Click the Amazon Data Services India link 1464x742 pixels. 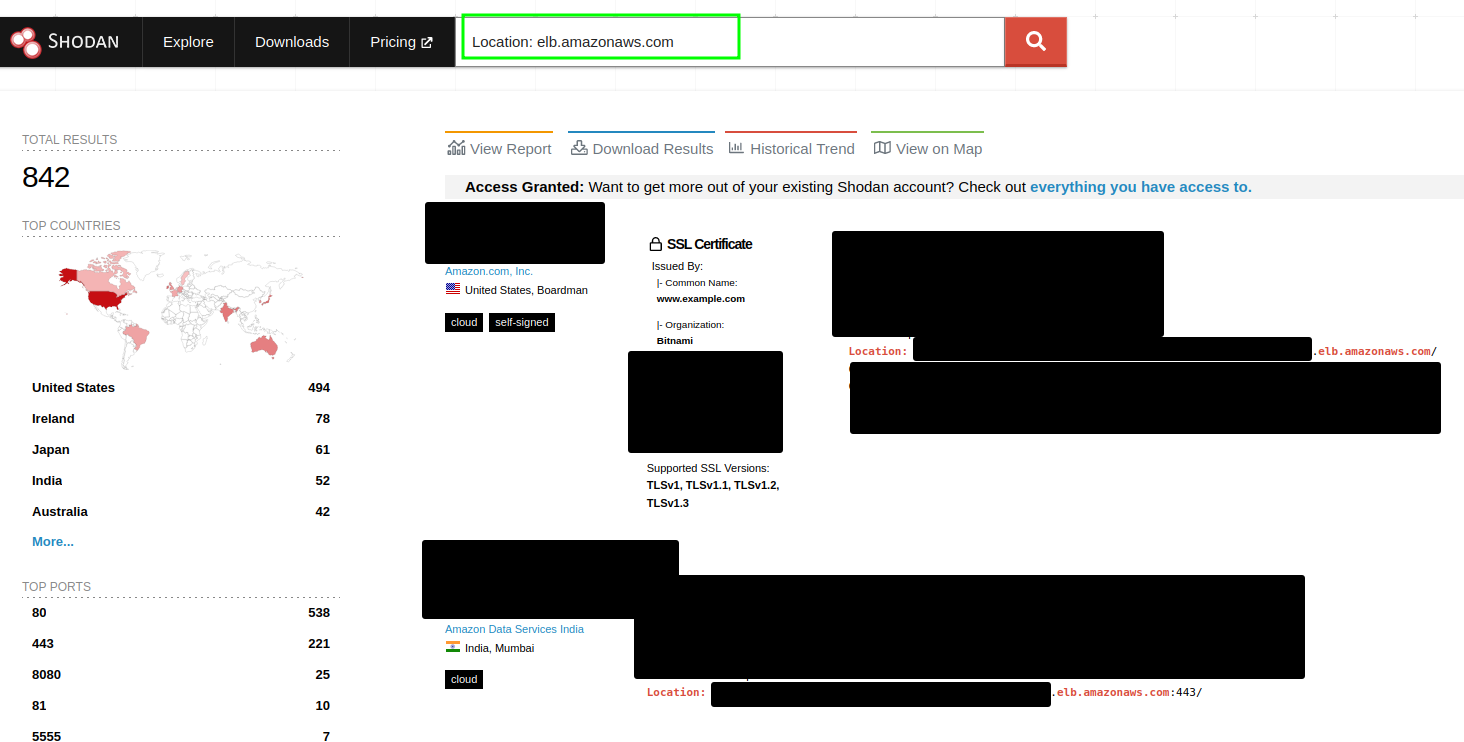tap(514, 628)
